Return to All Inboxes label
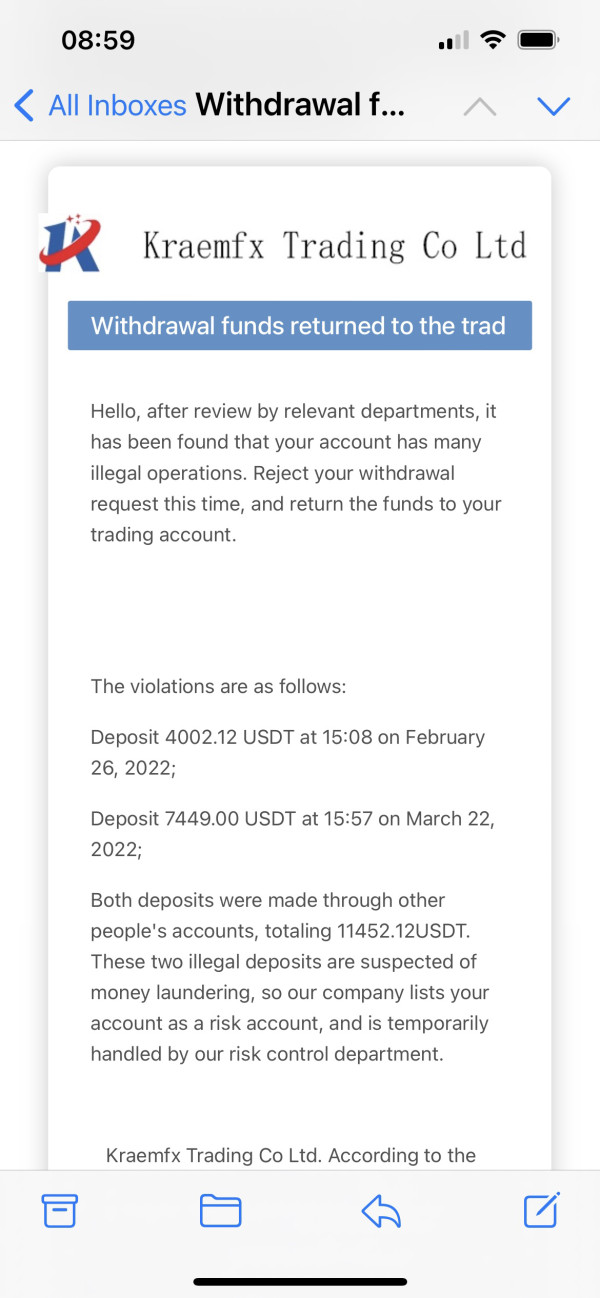 117,105
